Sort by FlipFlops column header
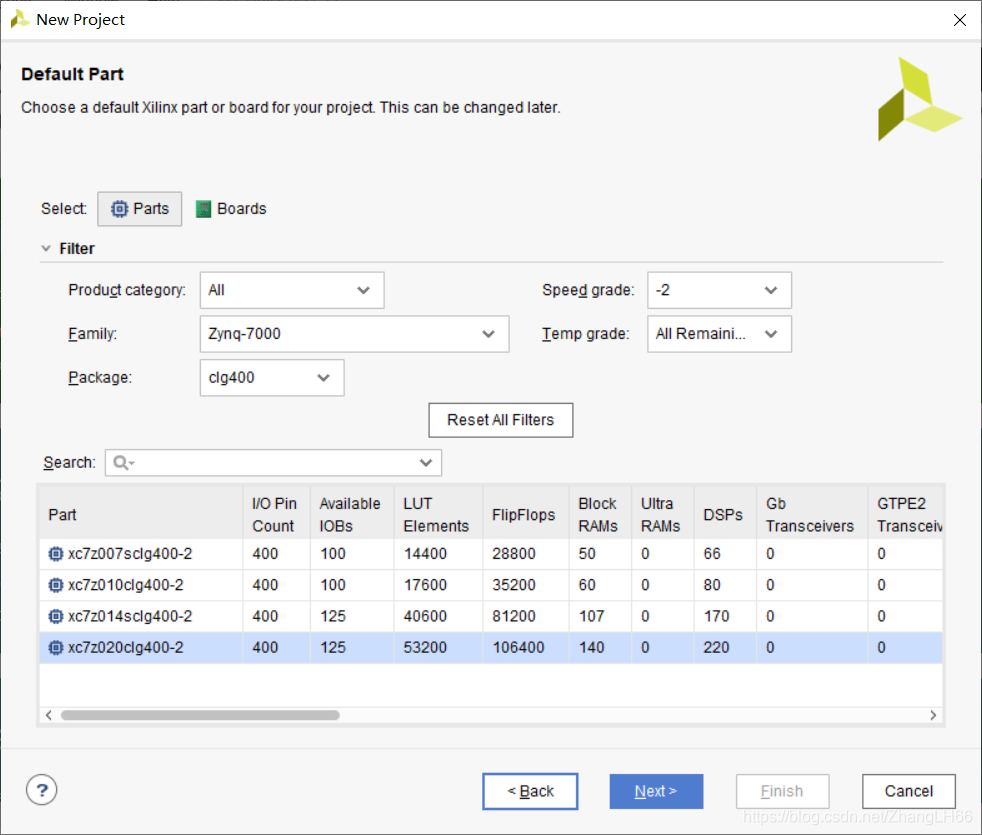Screen dimensions: 982x835 point(526,514)
